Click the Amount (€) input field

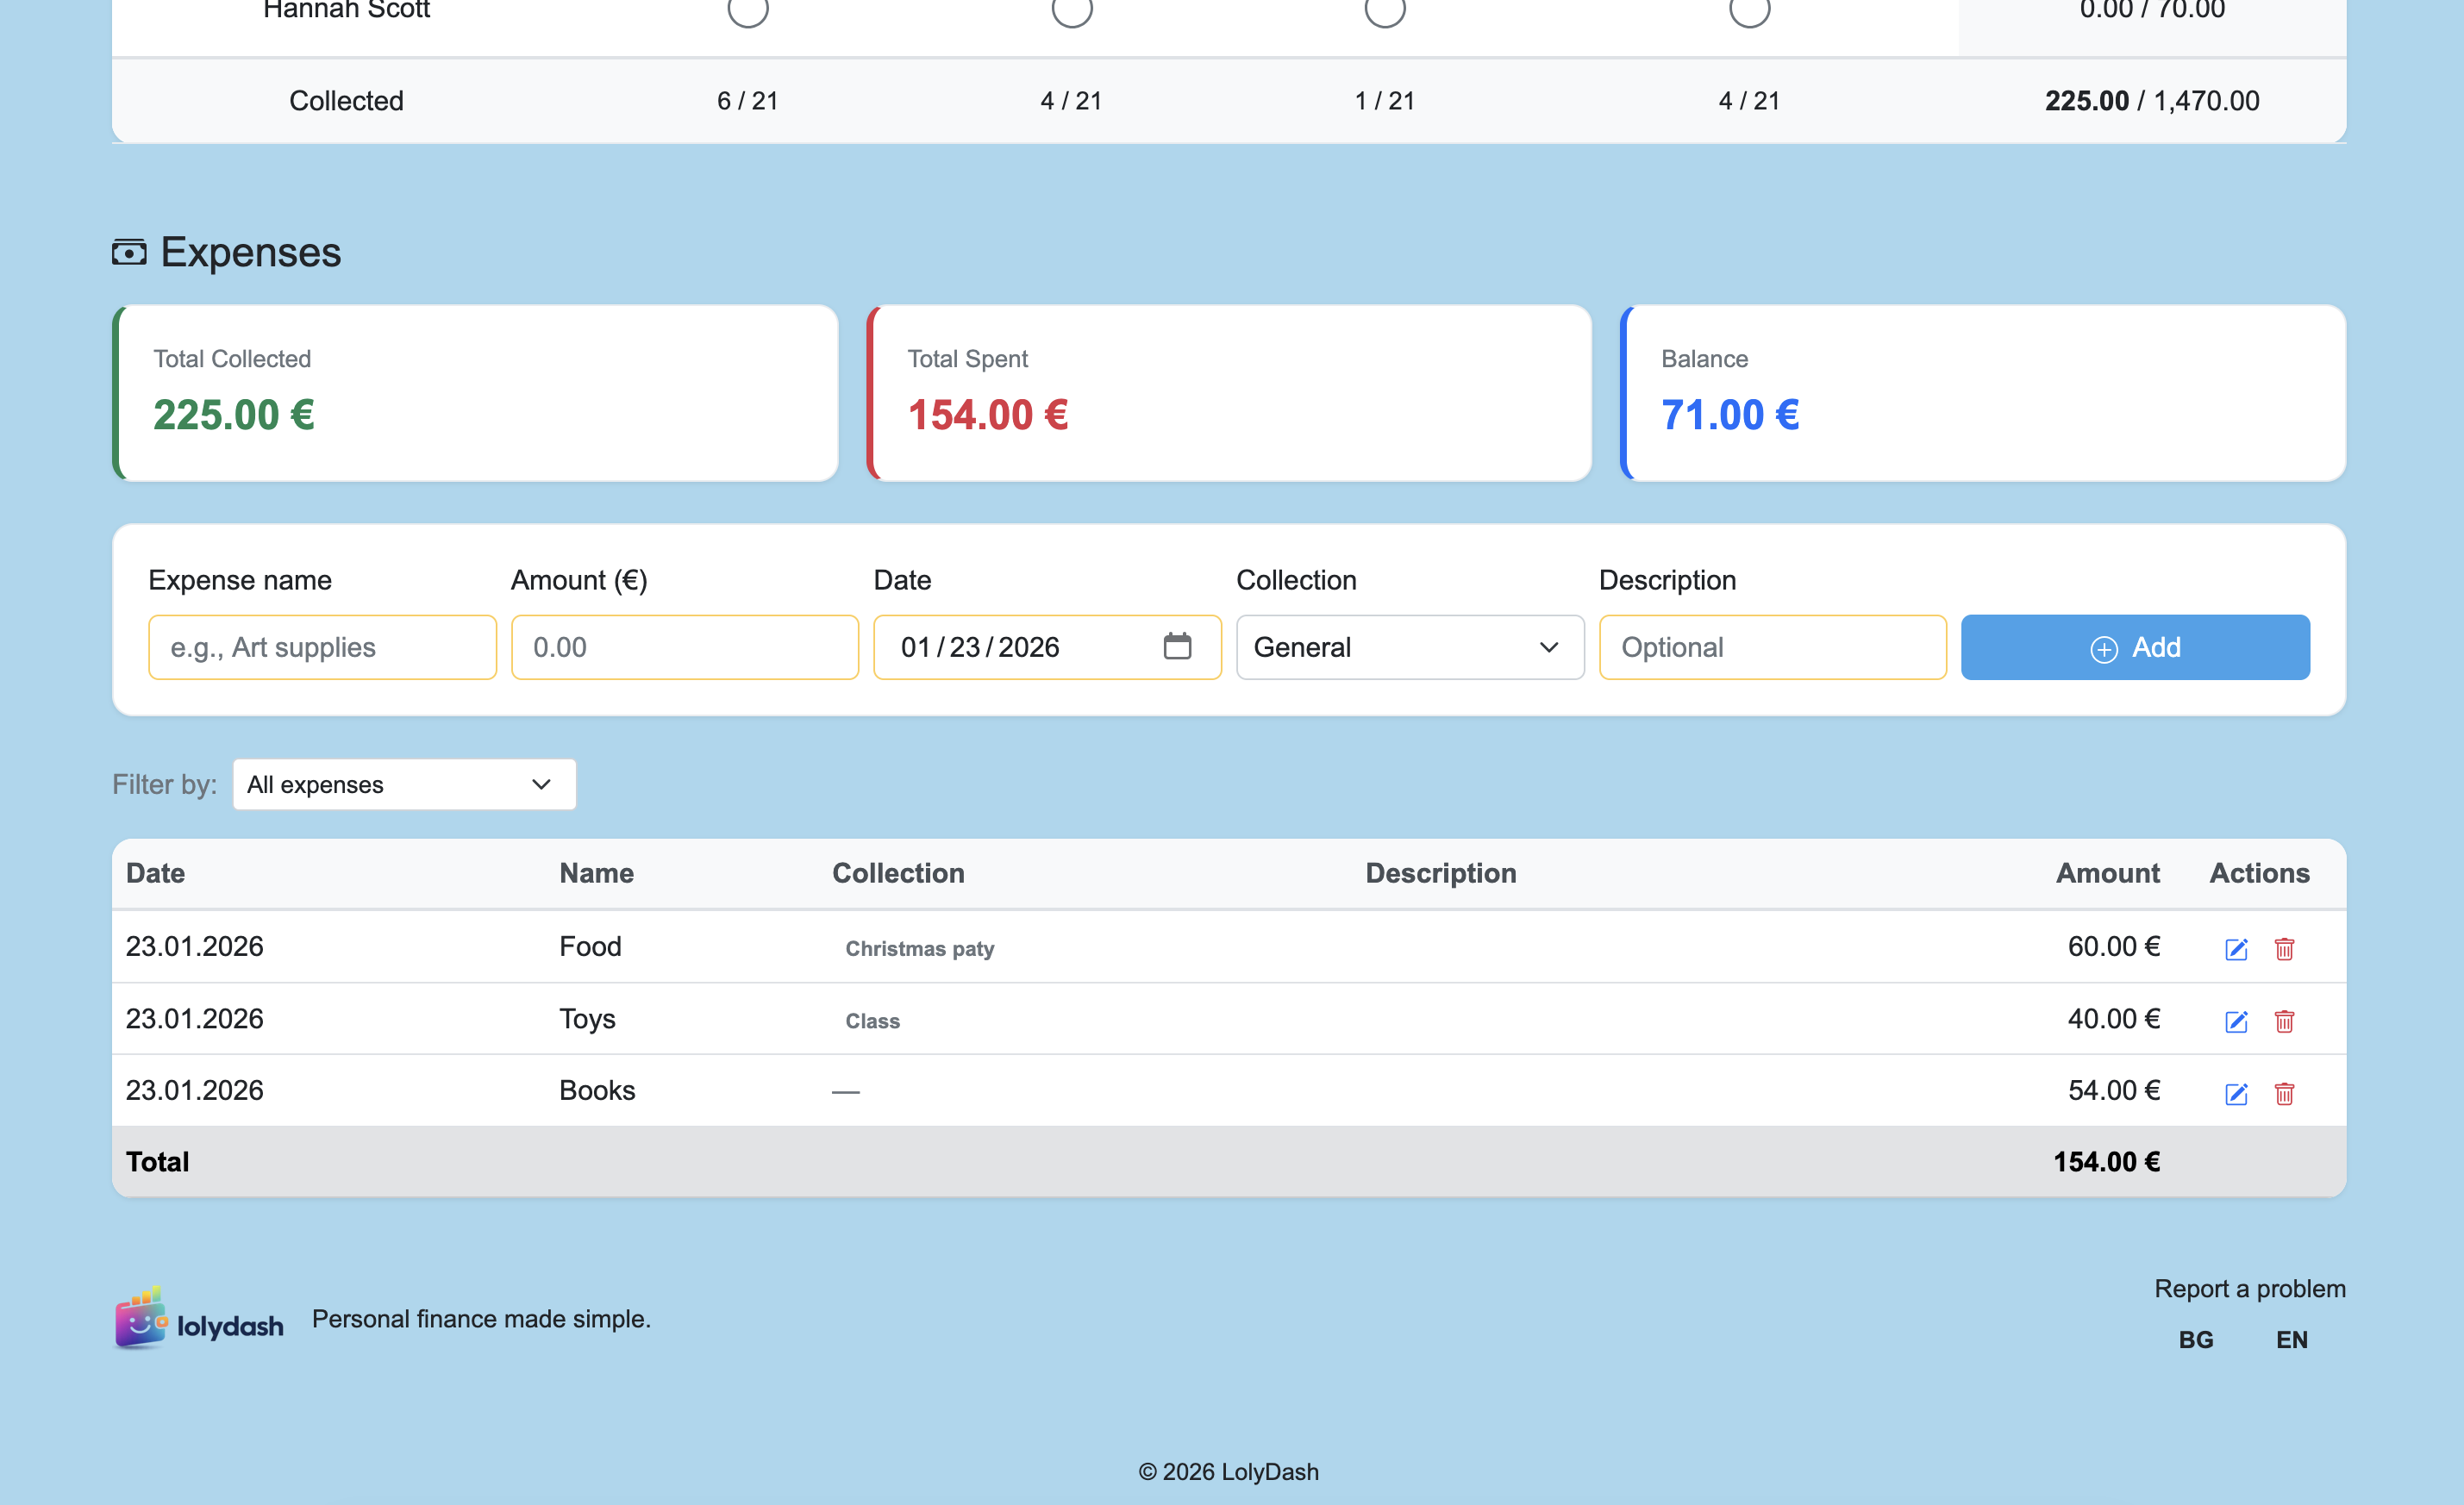pos(684,647)
